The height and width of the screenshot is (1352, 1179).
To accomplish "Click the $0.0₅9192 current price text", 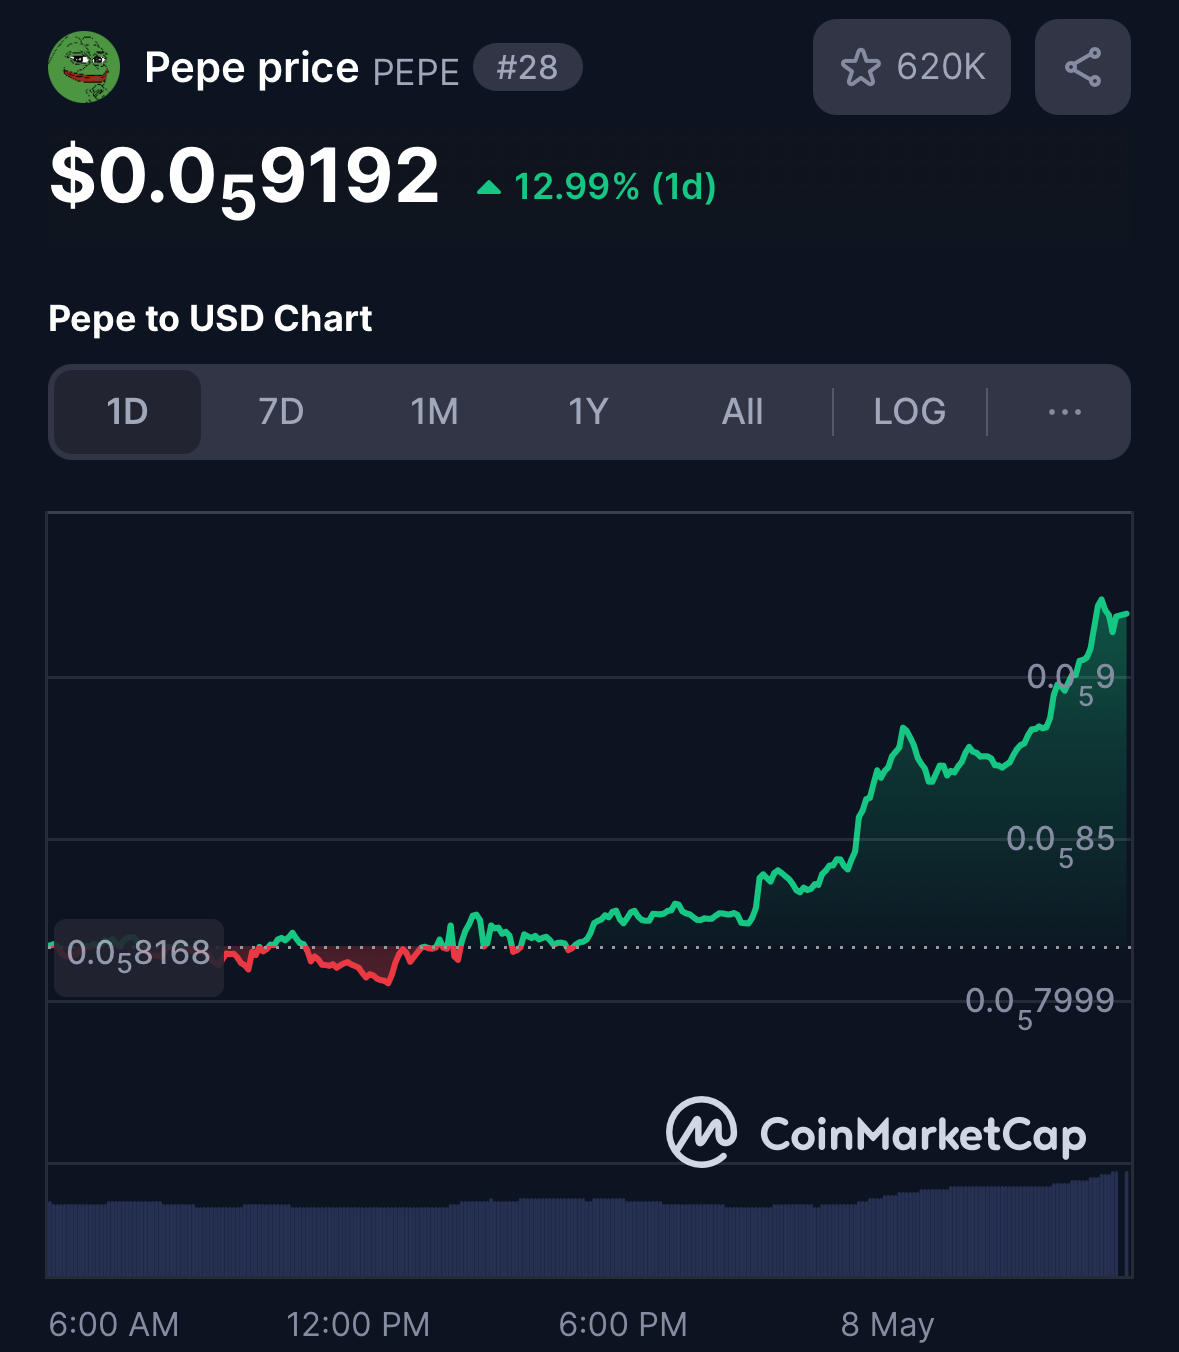I will click(244, 178).
